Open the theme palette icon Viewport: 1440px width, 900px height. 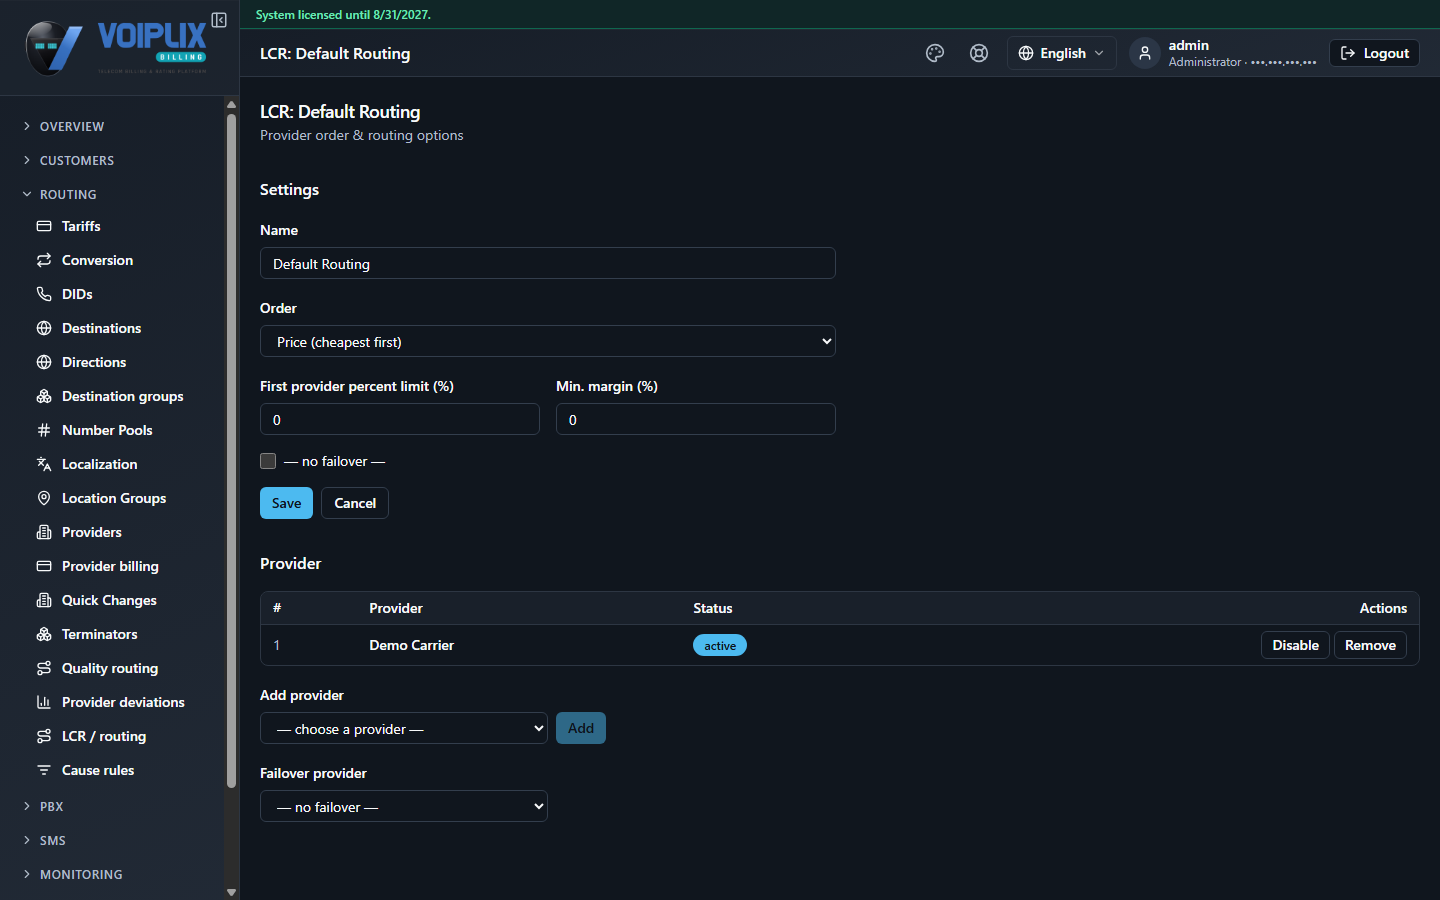tap(935, 53)
